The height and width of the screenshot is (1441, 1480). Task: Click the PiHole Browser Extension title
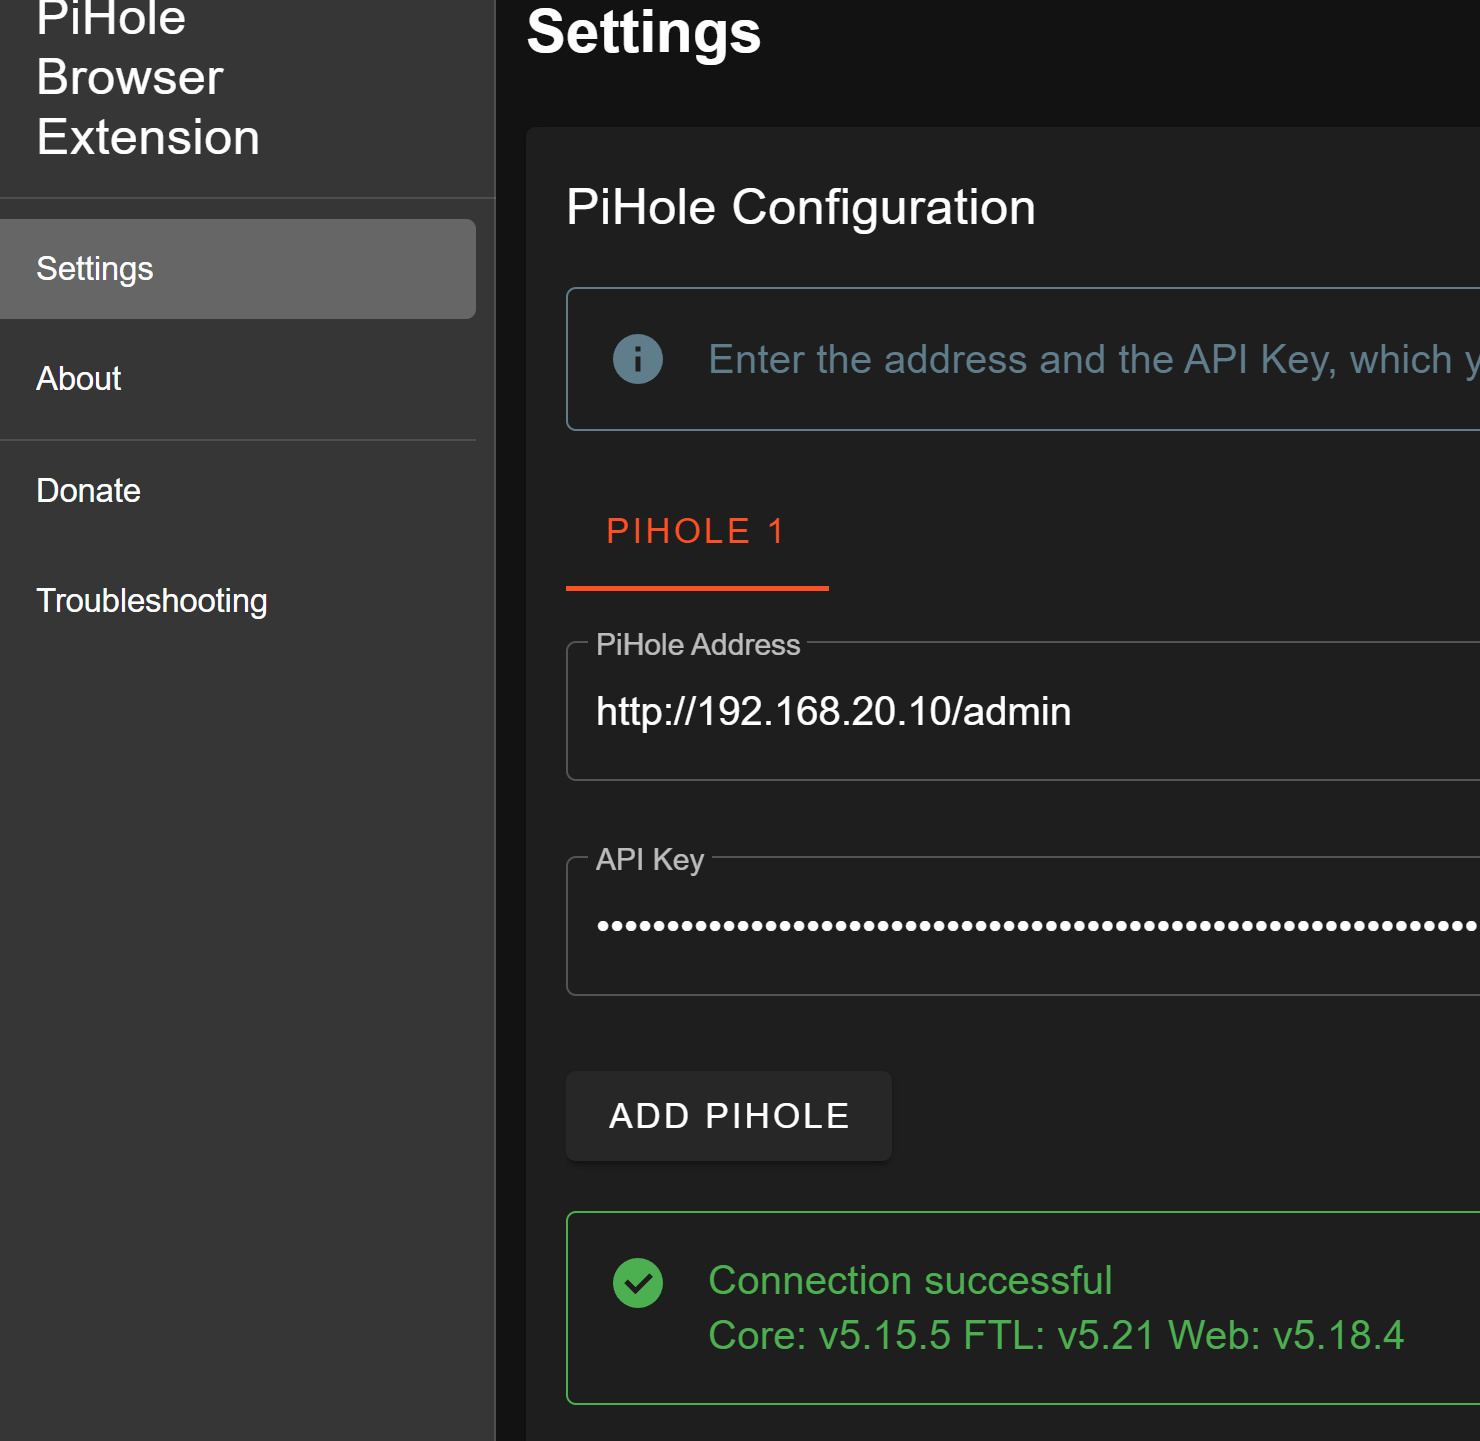(148, 78)
